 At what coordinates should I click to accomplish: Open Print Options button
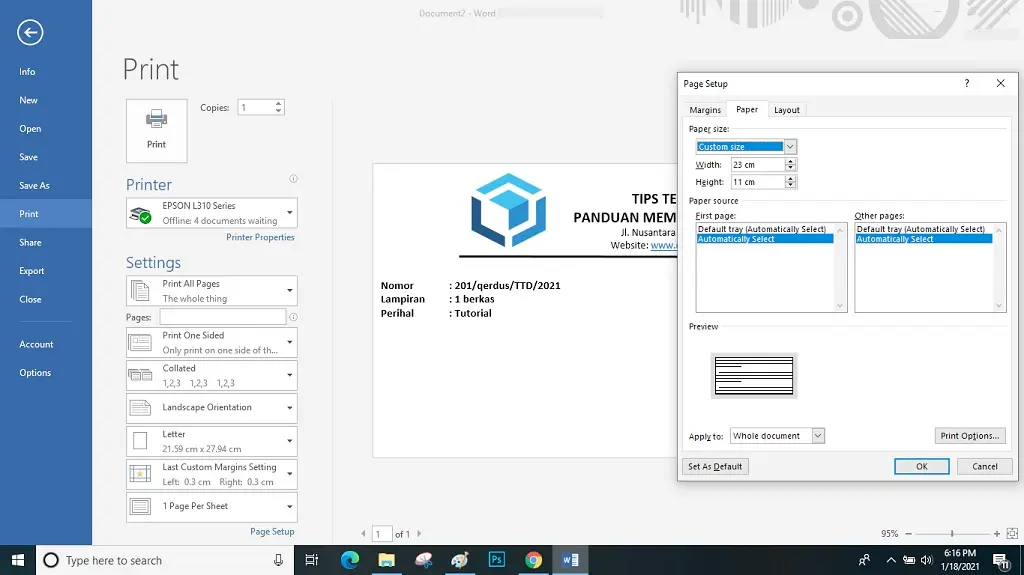tap(970, 436)
